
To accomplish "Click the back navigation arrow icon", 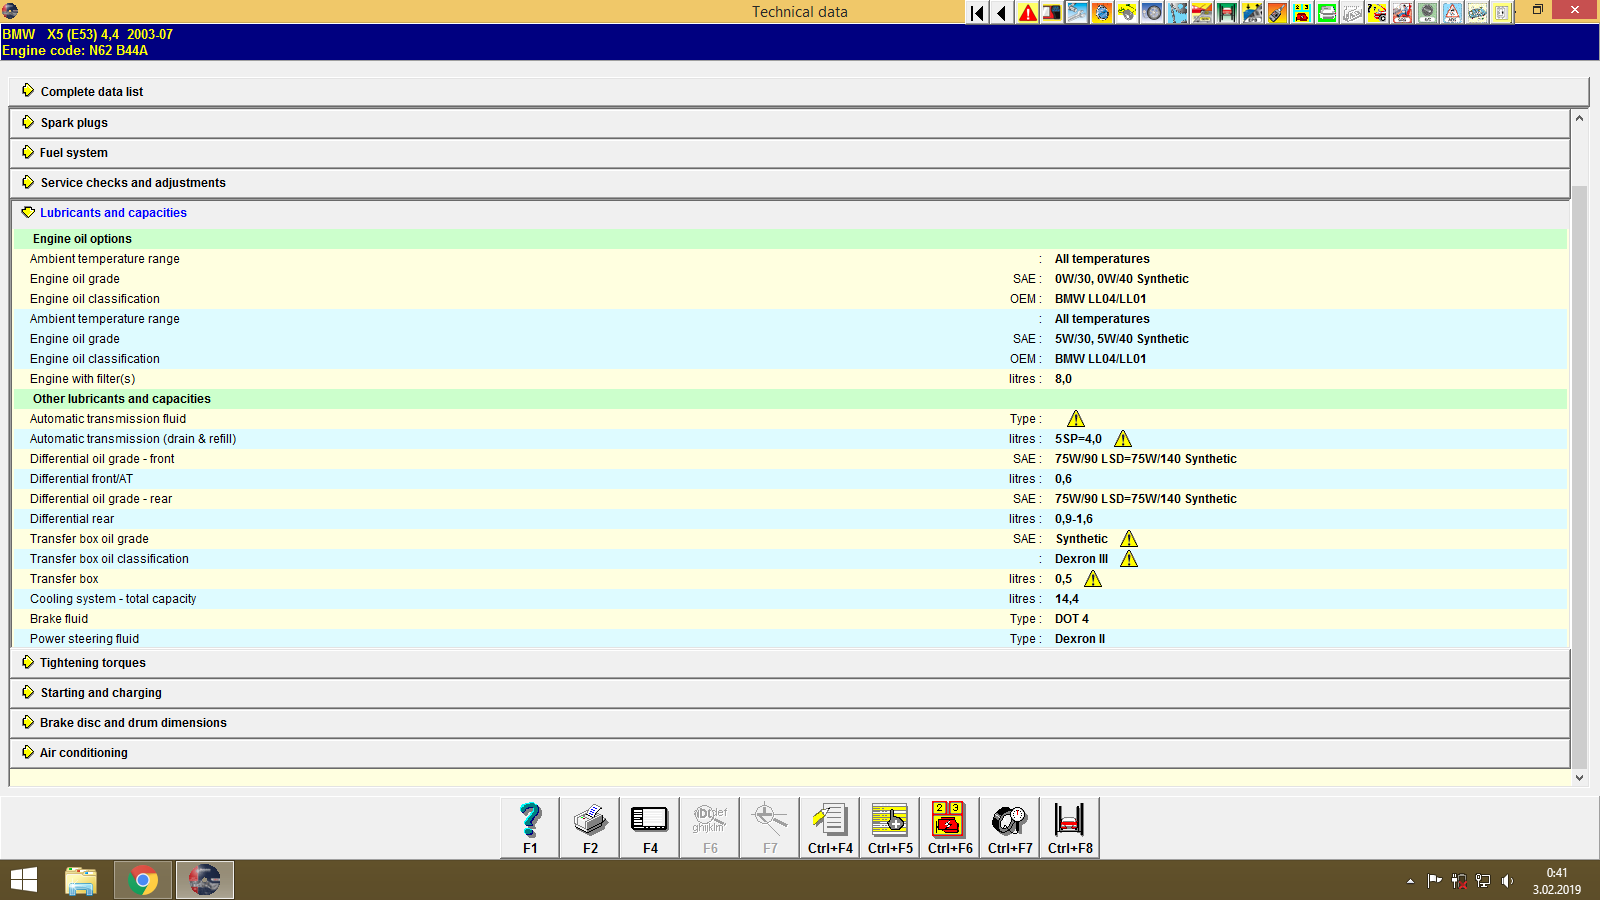I will [x=1001, y=12].
